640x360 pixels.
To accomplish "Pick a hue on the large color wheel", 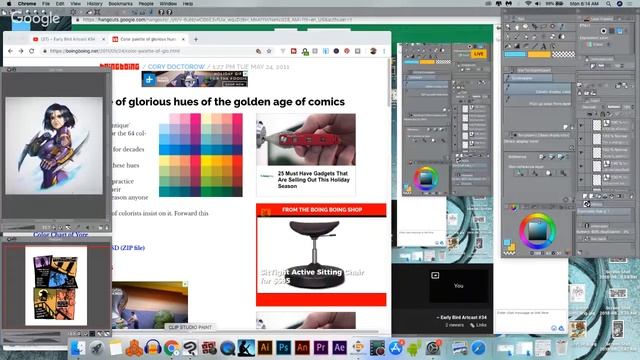I will click(x=537, y=231).
